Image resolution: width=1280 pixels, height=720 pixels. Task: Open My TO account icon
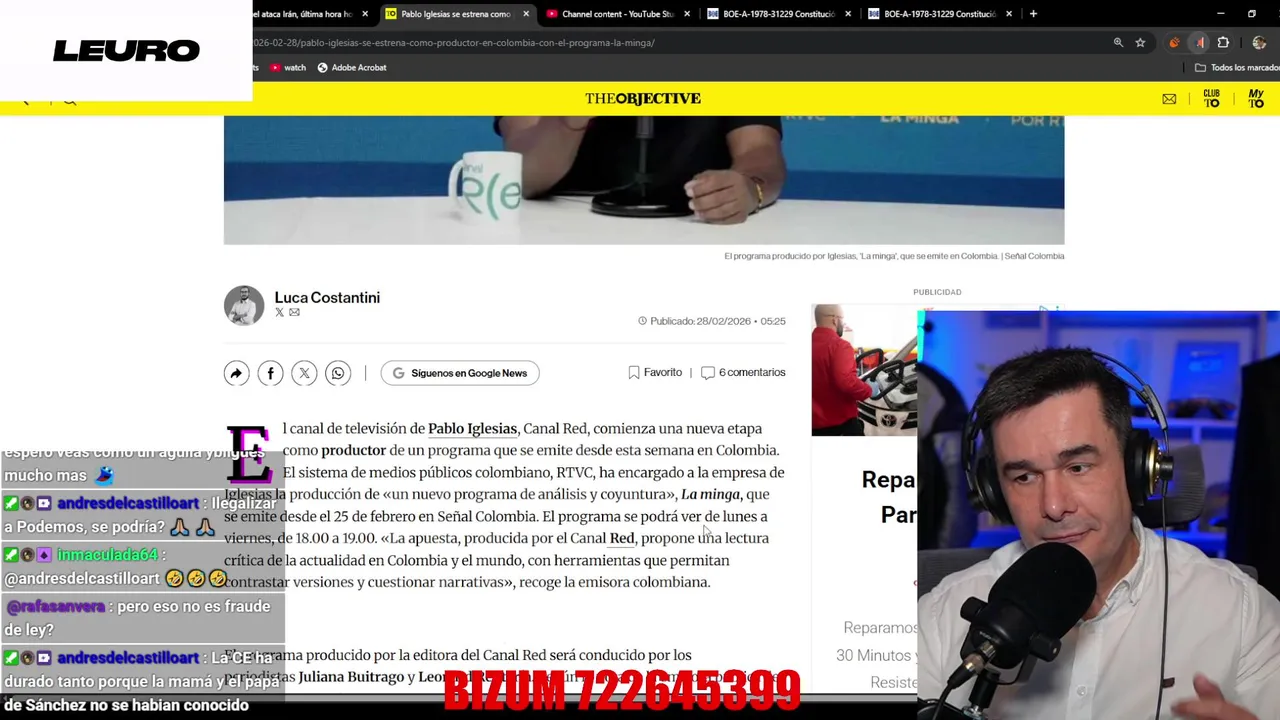click(1256, 98)
